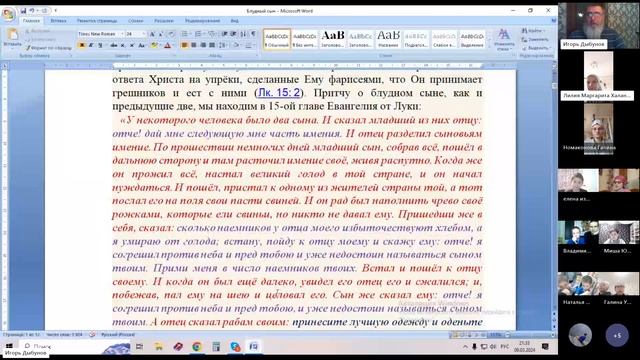This screenshot has width=640, height=360.
Task: Increase paragraph indent
Action: pyautogui.click(x=233, y=34)
